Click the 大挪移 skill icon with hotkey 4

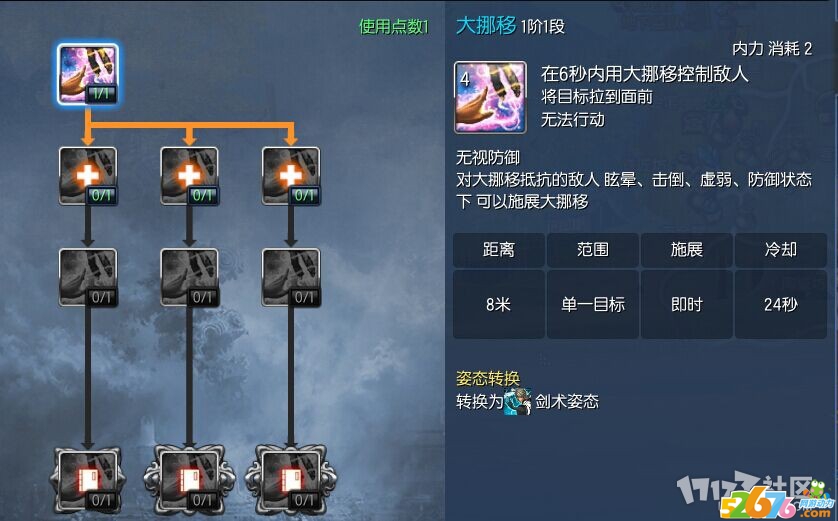[490, 97]
